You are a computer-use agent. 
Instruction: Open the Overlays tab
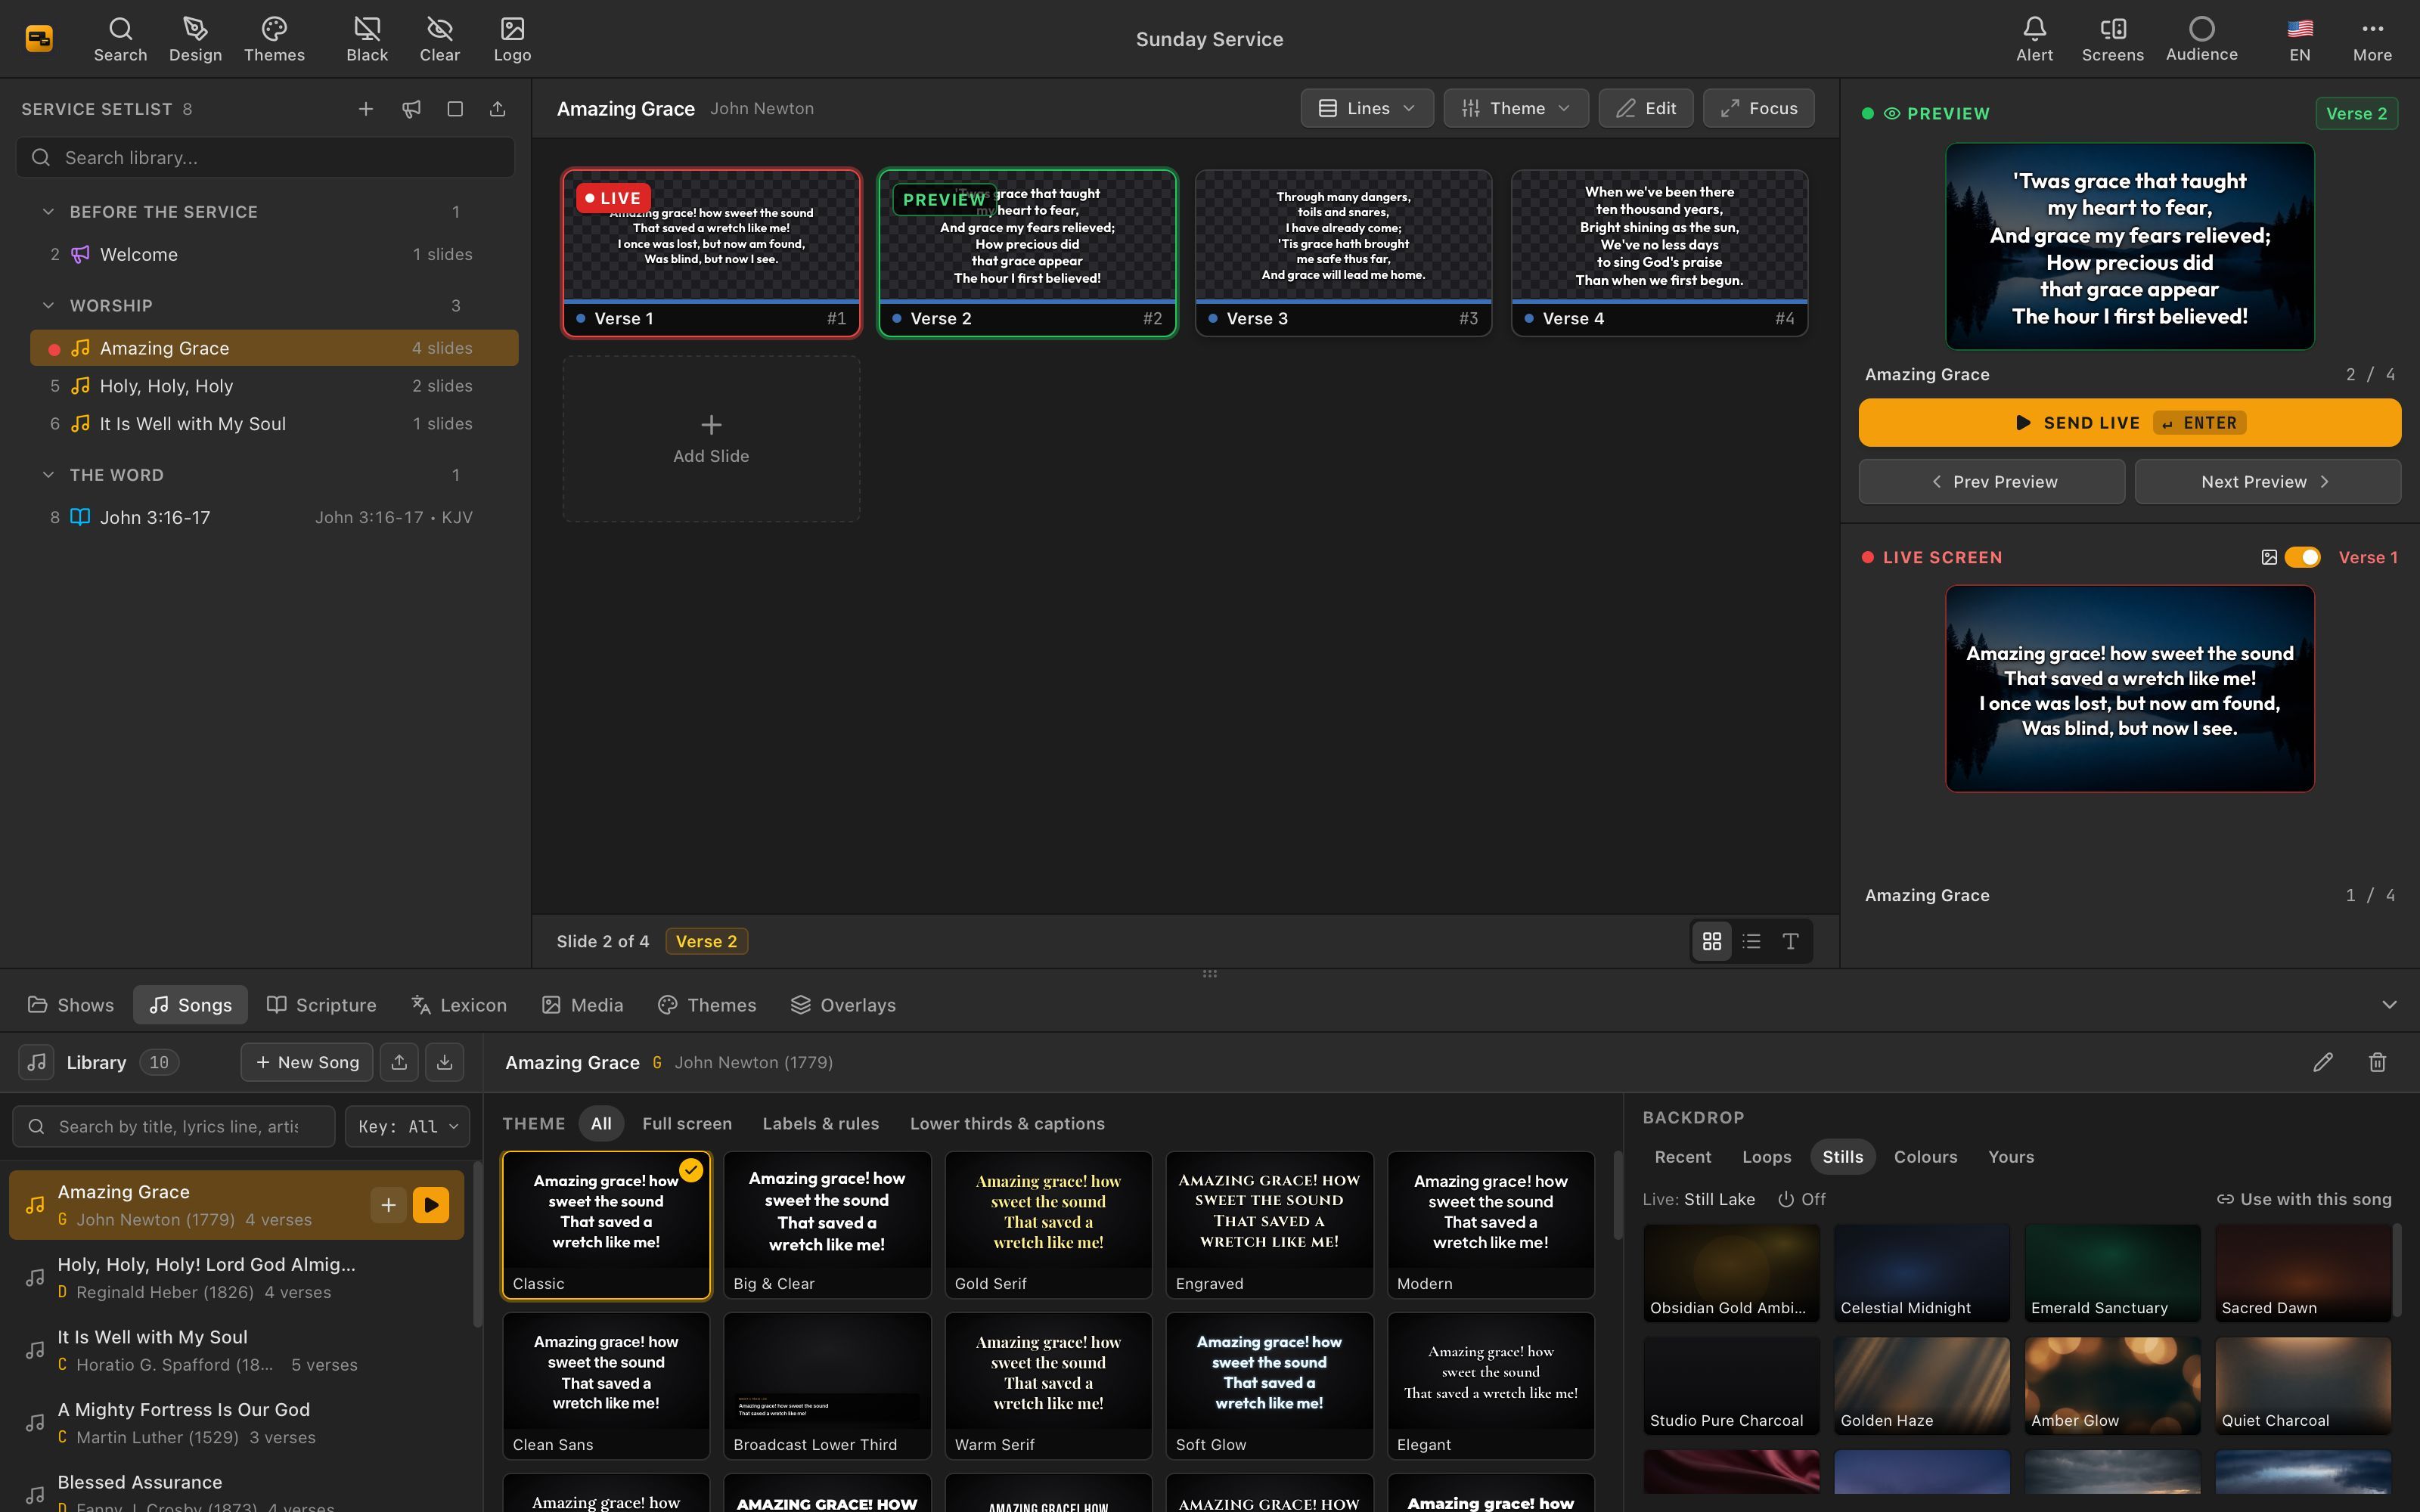843,1005
